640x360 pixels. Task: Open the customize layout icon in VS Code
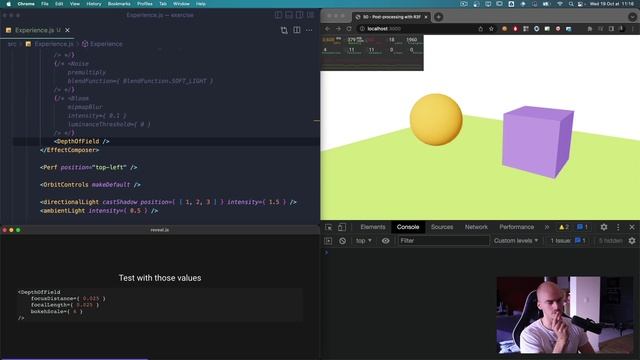(311, 15)
